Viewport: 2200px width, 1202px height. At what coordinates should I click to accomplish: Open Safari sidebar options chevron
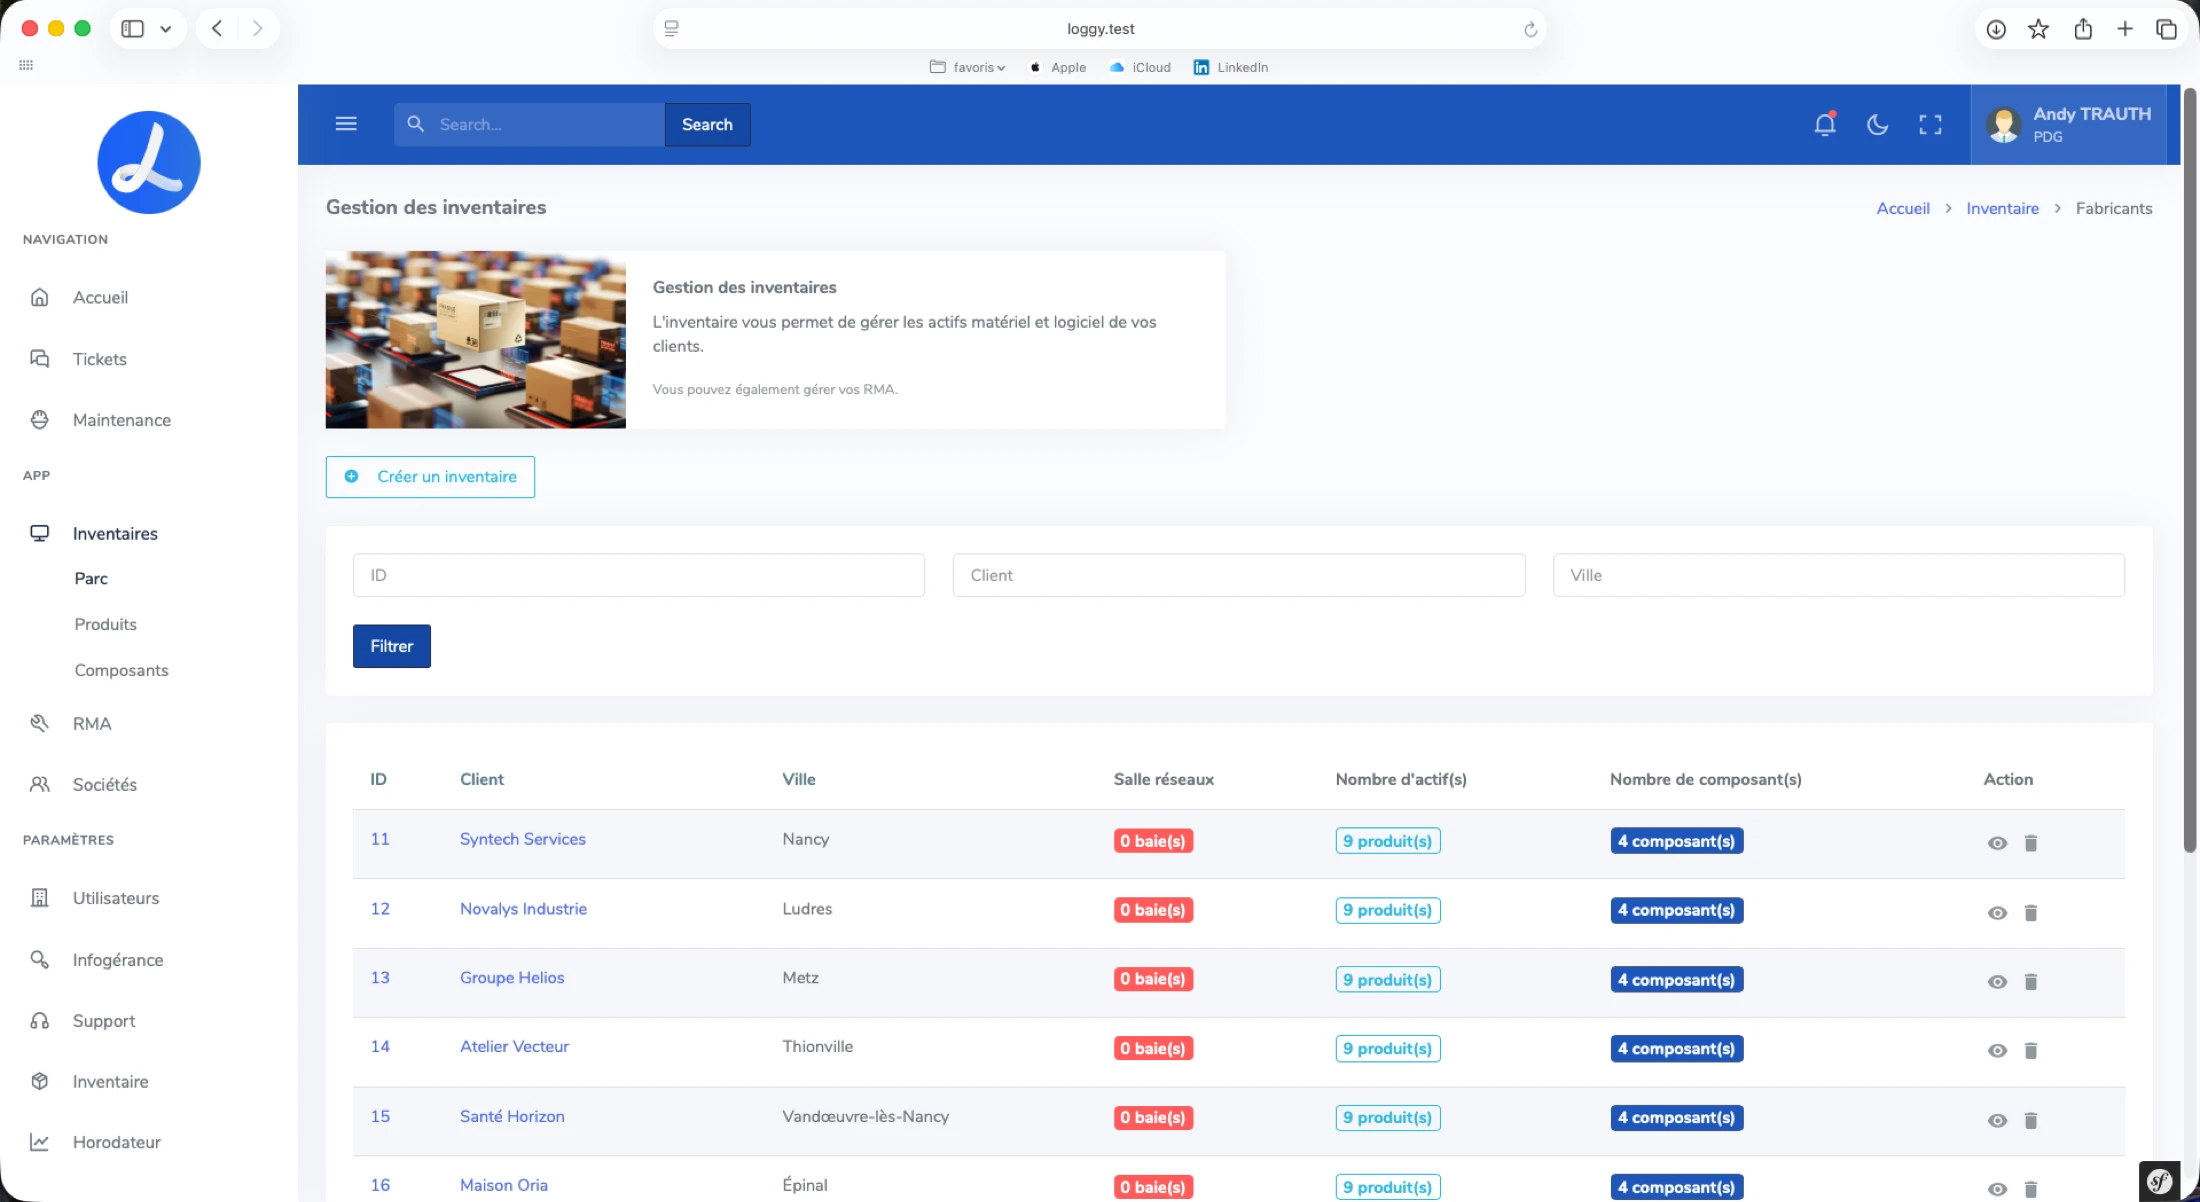point(166,29)
